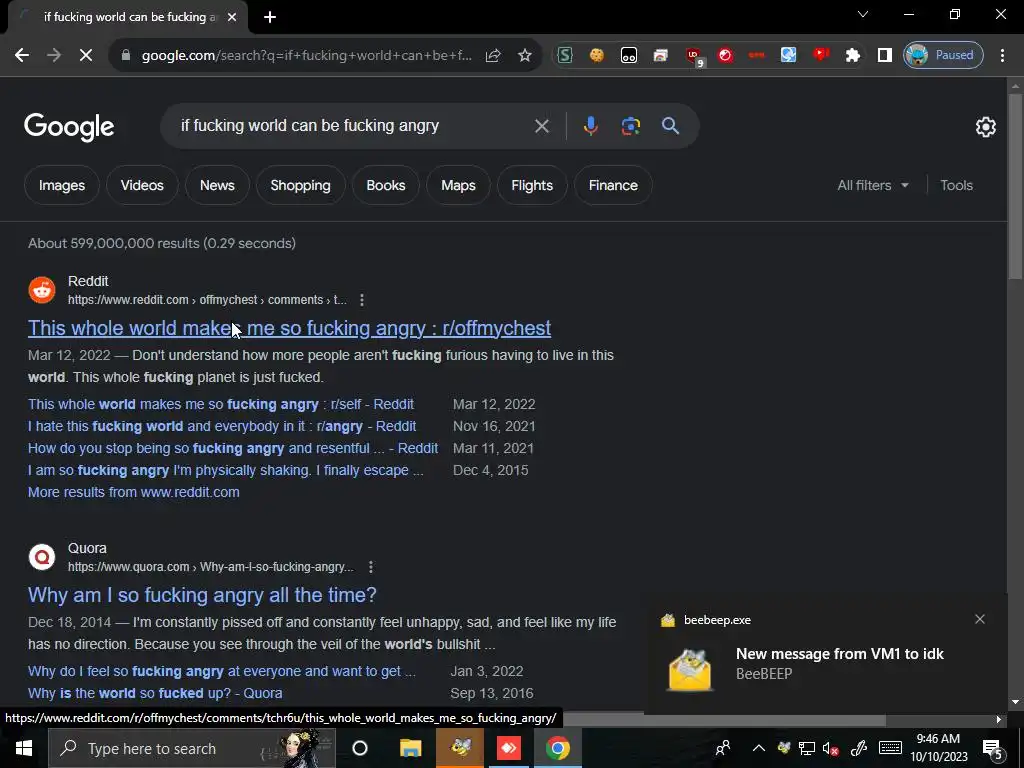The height and width of the screenshot is (768, 1024).
Task: Open File Explorer from the taskbar
Action: point(411,748)
